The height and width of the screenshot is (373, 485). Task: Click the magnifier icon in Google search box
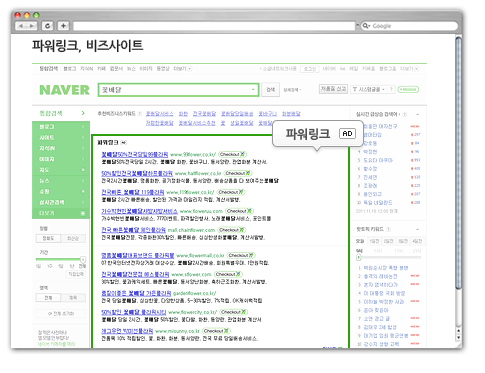tap(366, 26)
